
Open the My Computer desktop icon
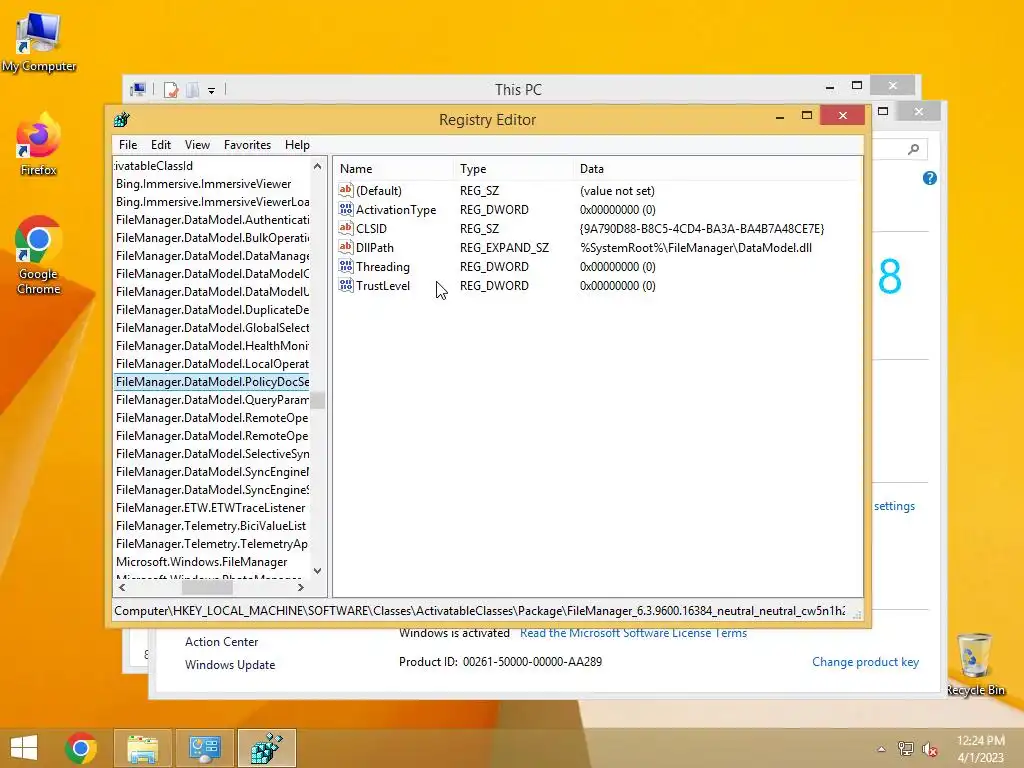click(39, 42)
